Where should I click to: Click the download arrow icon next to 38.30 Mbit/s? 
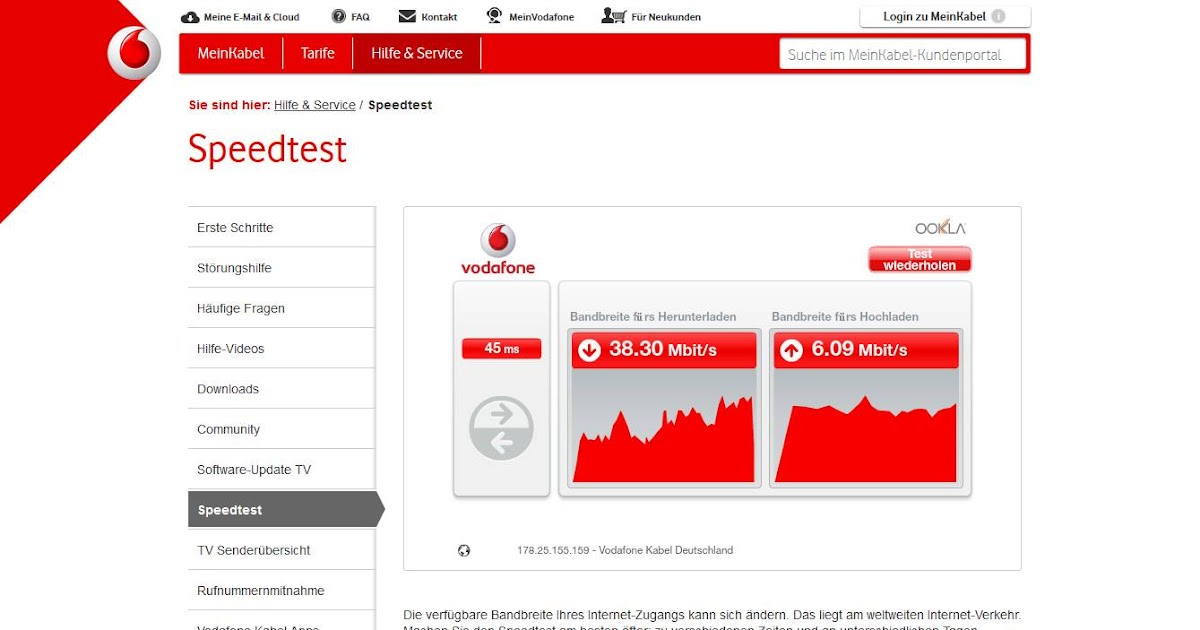point(589,350)
